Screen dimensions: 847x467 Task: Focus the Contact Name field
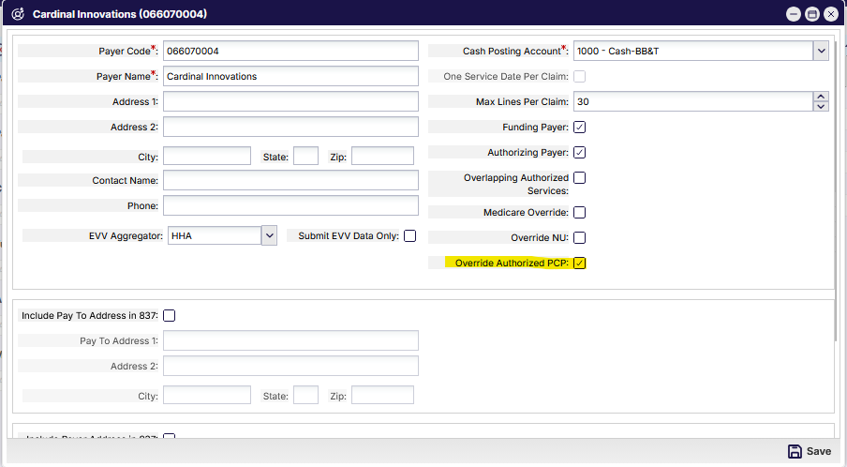(291, 180)
